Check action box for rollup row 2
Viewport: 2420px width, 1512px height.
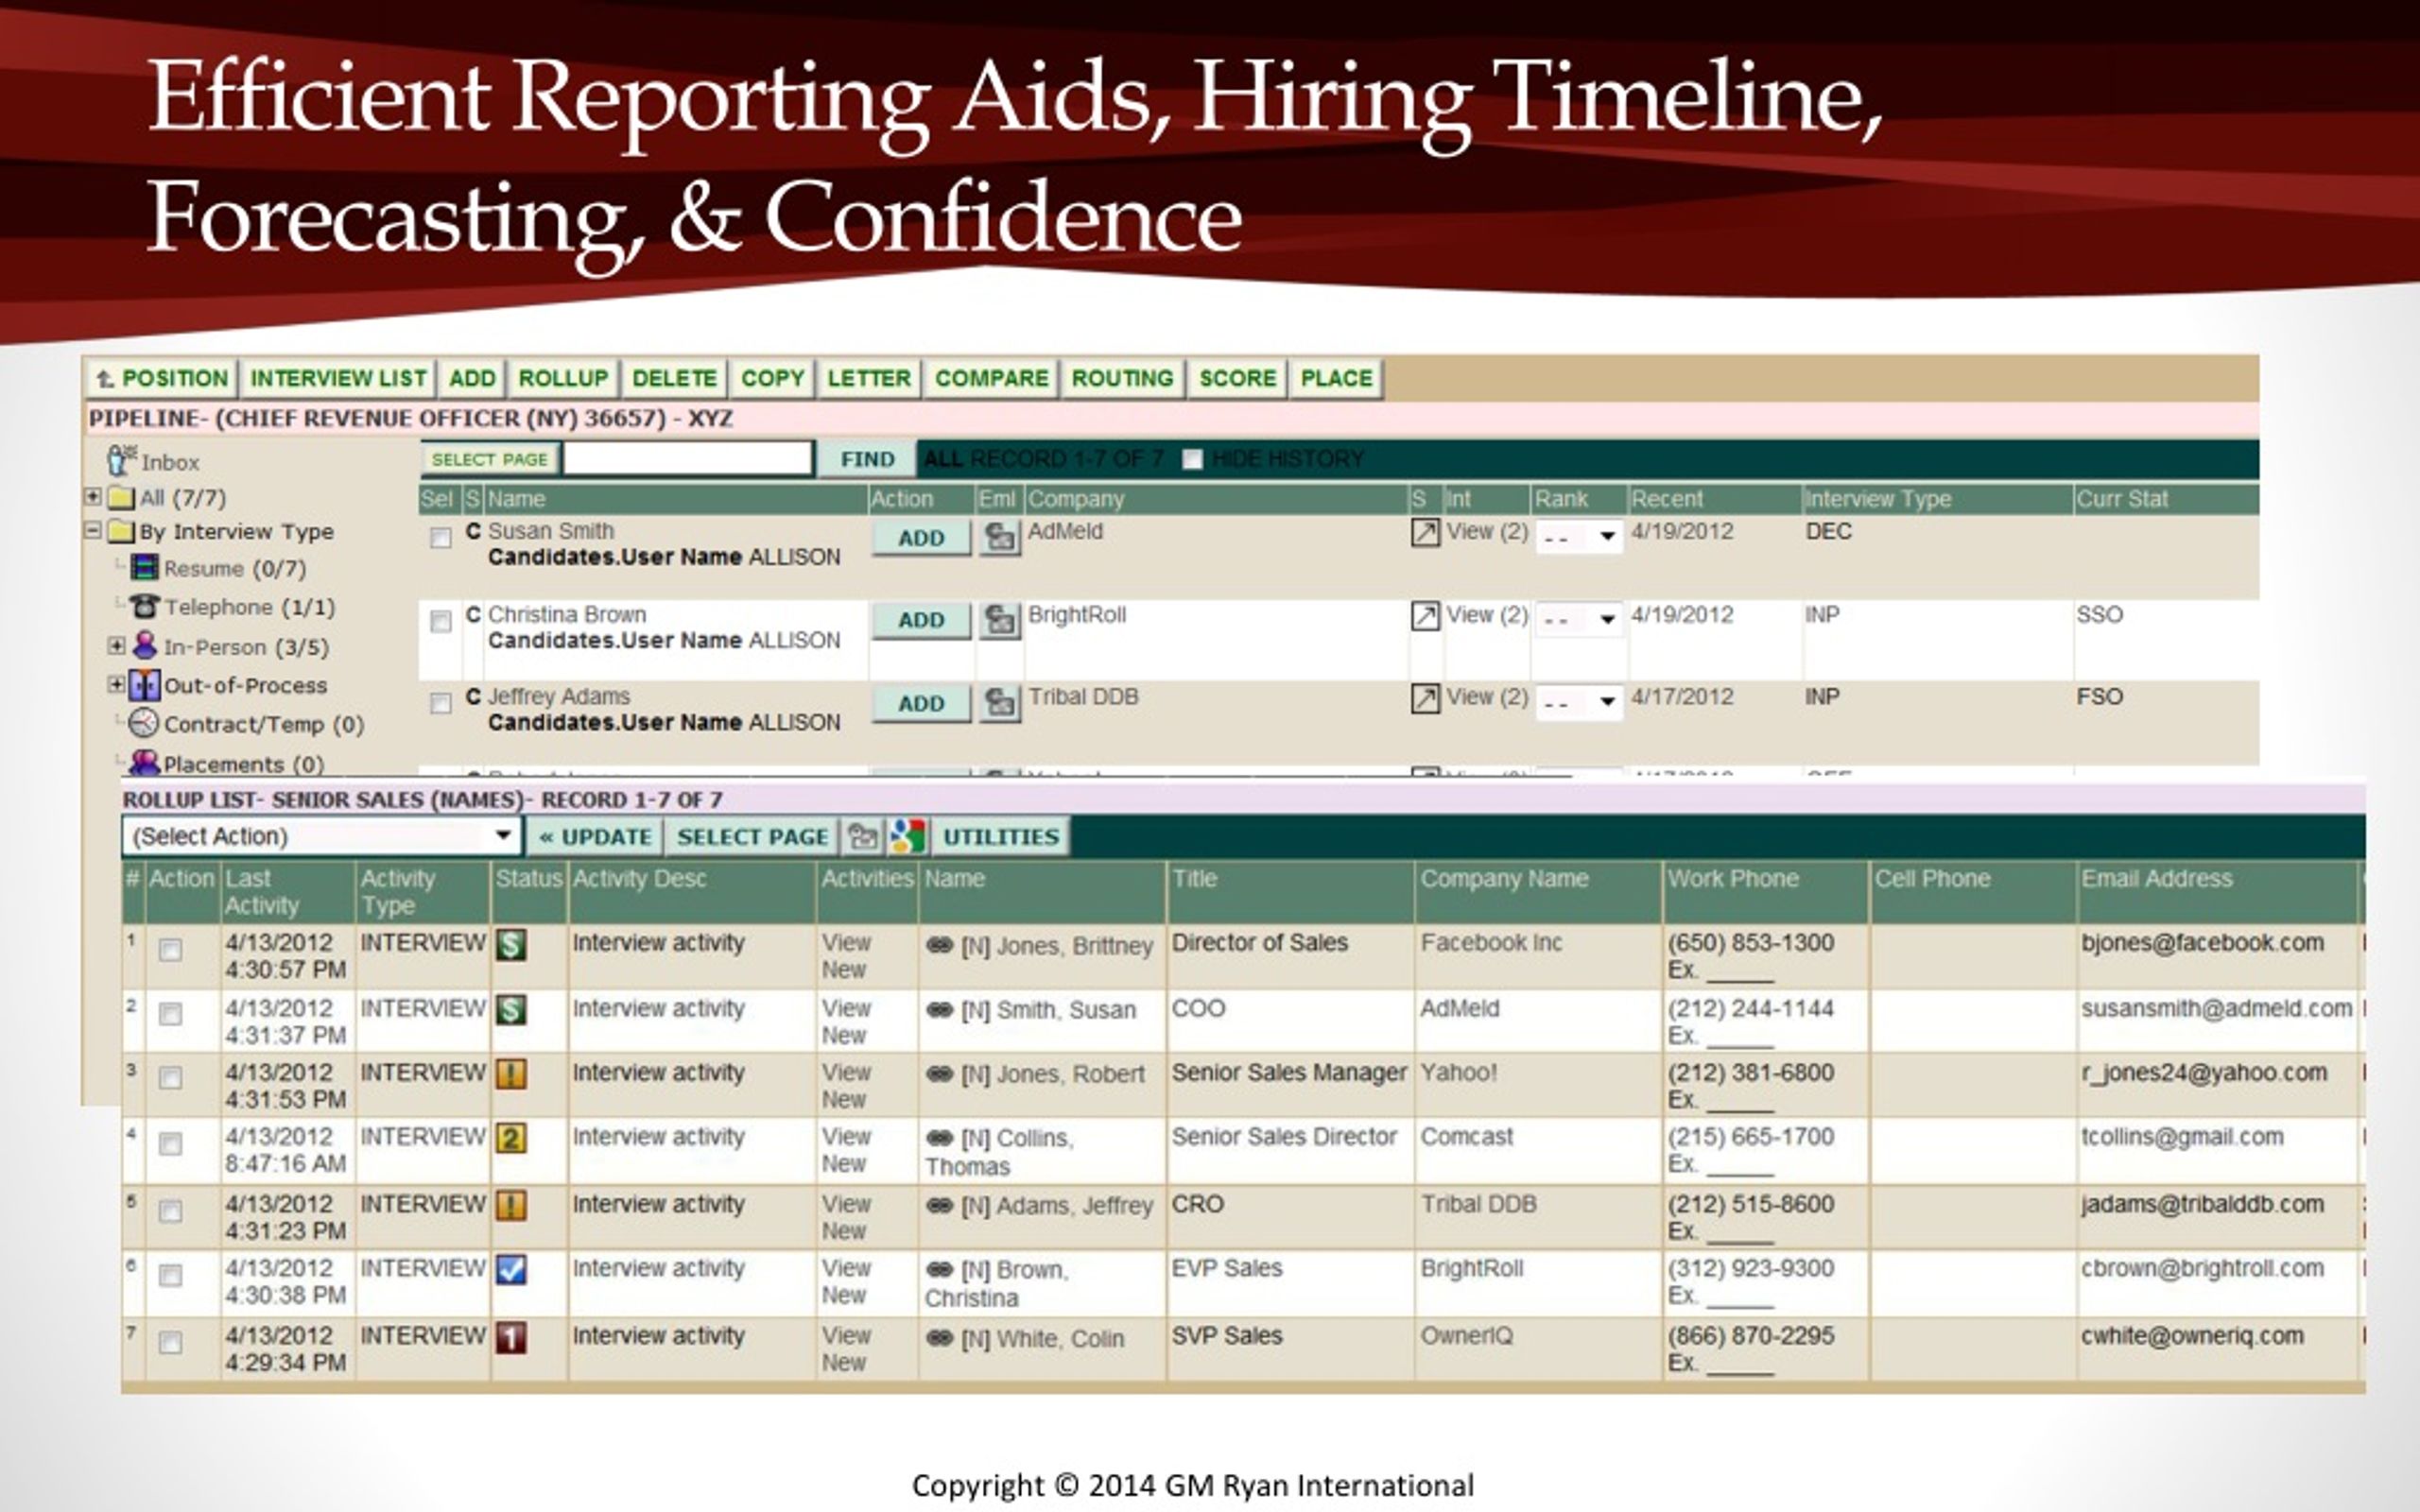(x=171, y=1014)
